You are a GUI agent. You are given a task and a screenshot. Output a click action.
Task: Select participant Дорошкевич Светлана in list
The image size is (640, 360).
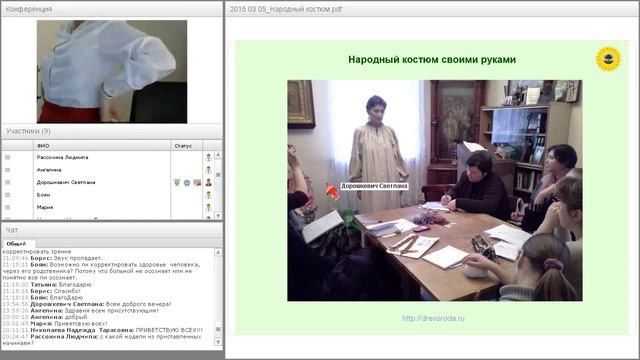[66, 182]
